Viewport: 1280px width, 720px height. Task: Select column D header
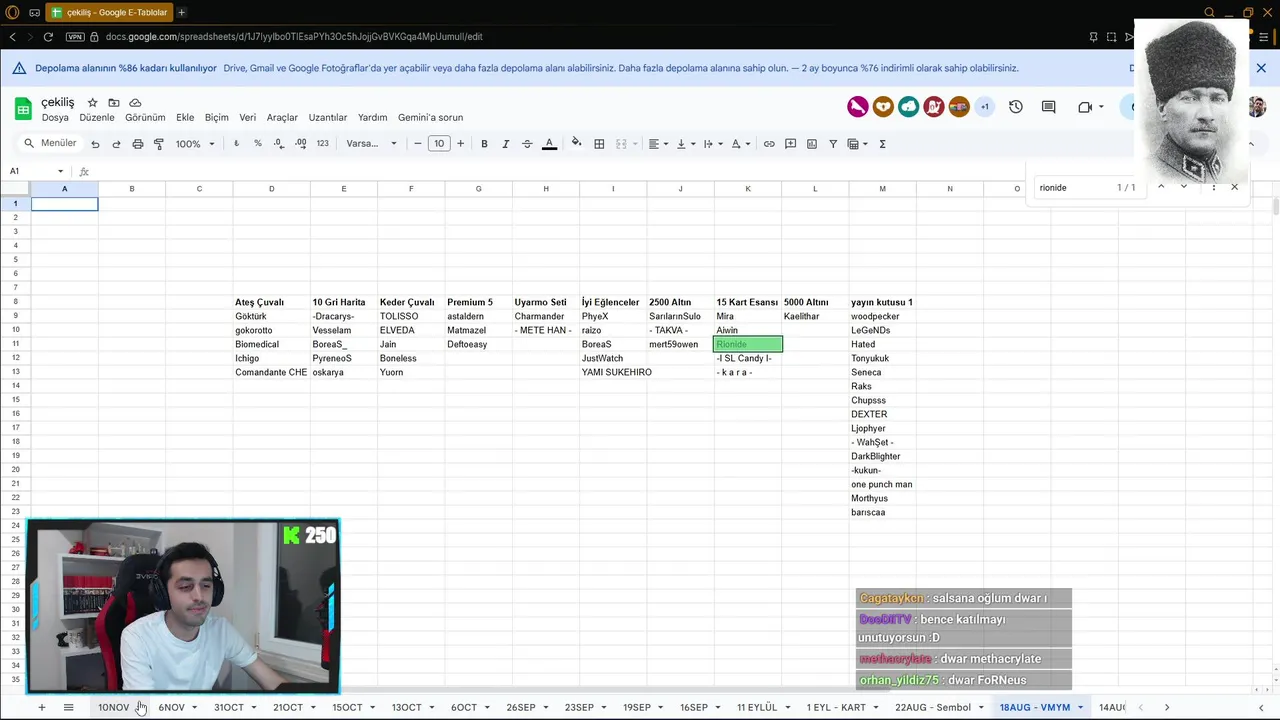click(x=271, y=189)
